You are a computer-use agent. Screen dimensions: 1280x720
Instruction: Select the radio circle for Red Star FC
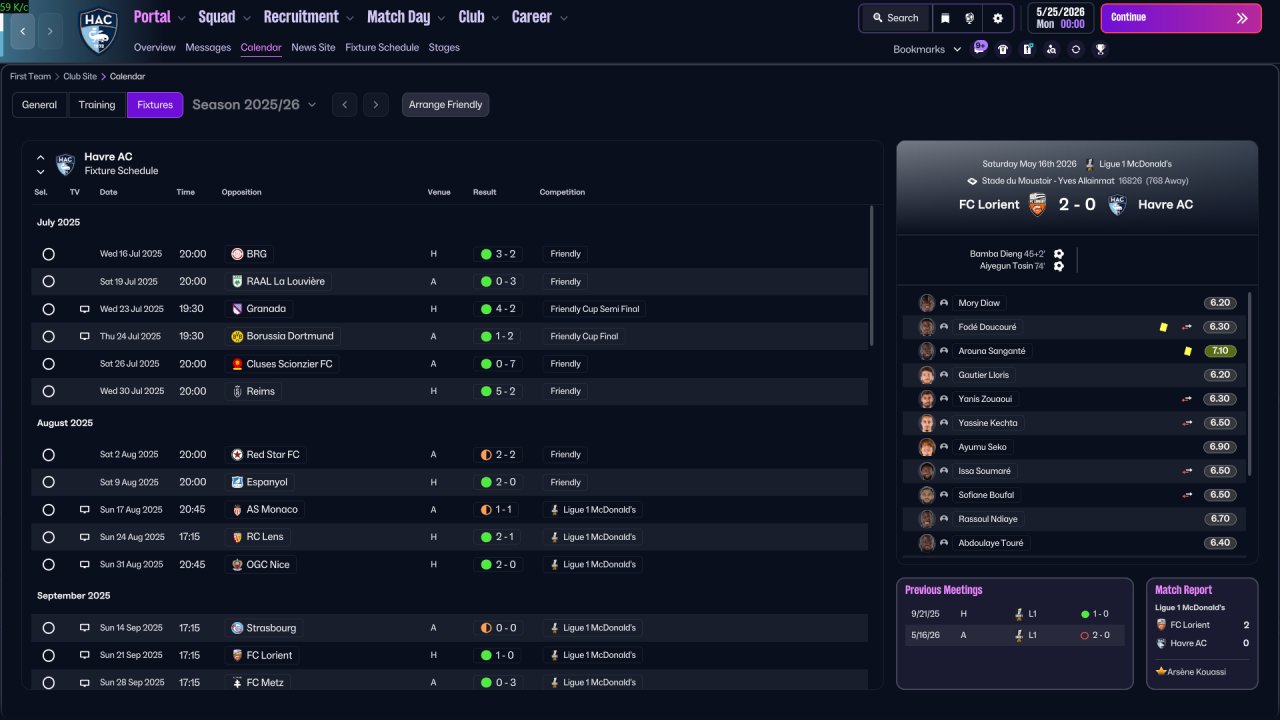point(48,455)
